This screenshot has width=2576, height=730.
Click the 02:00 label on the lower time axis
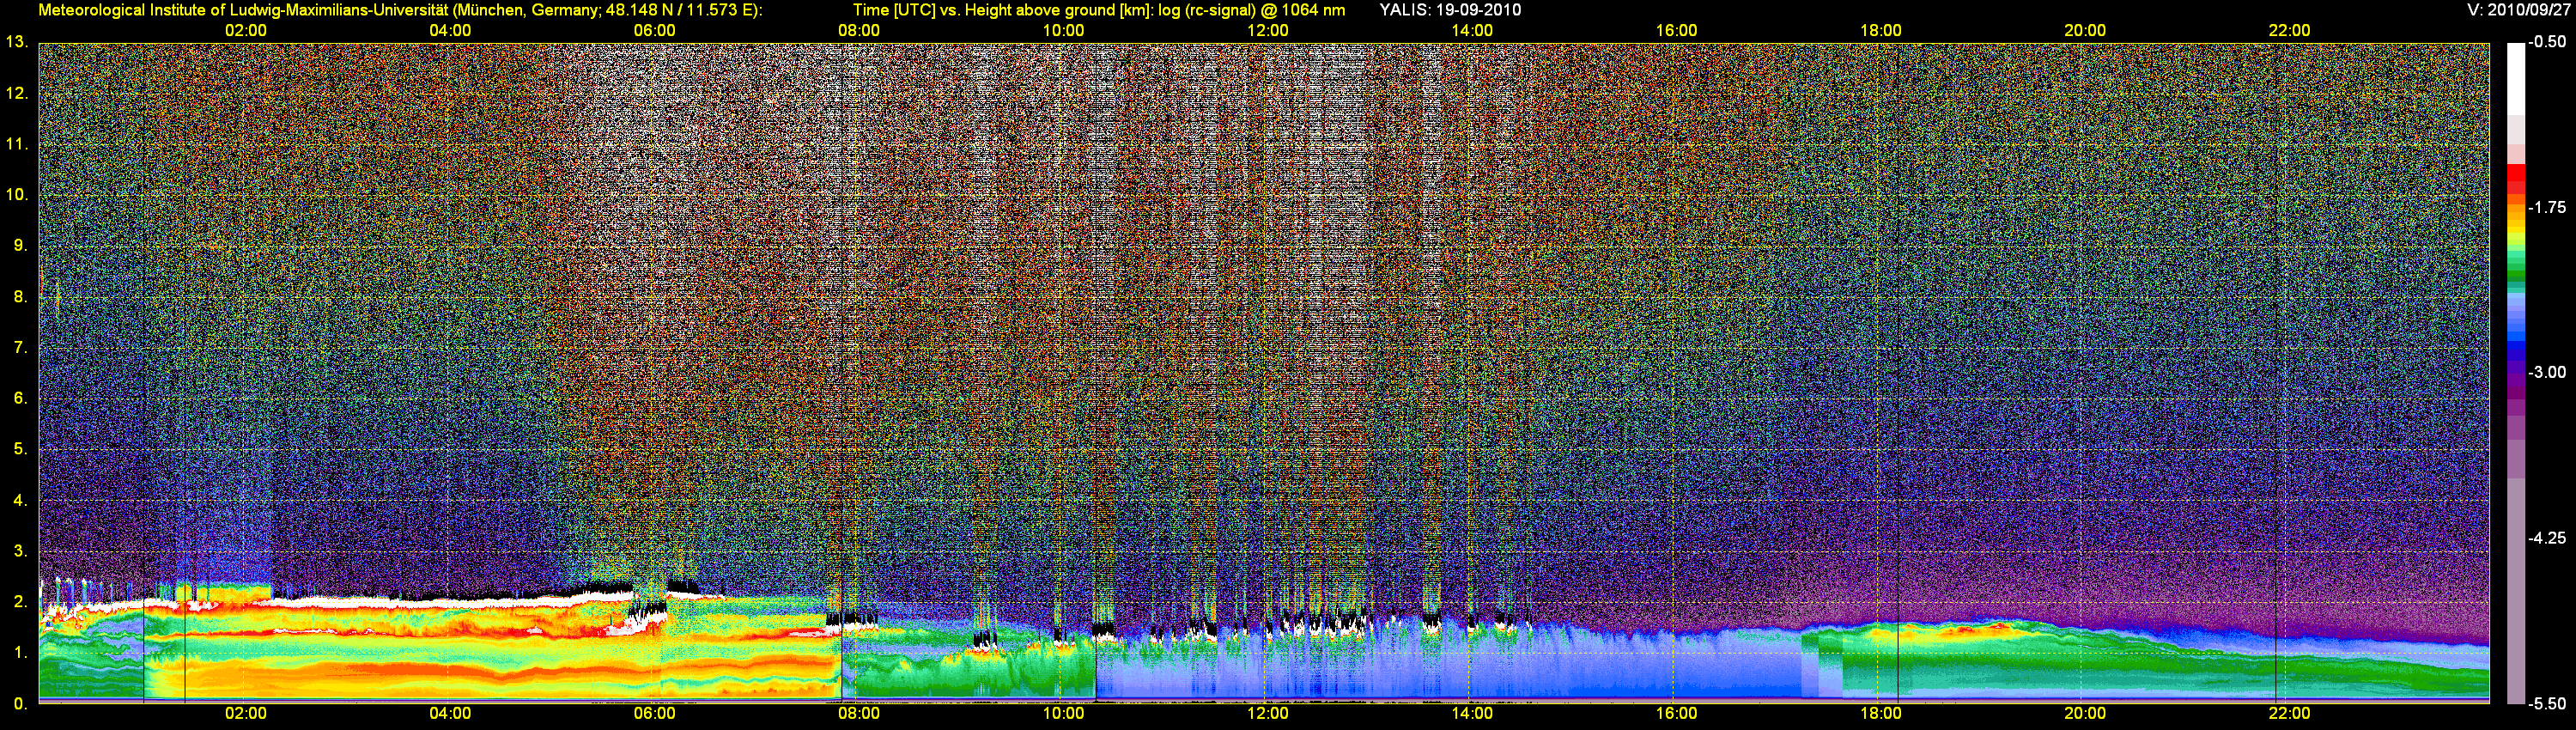(246, 714)
